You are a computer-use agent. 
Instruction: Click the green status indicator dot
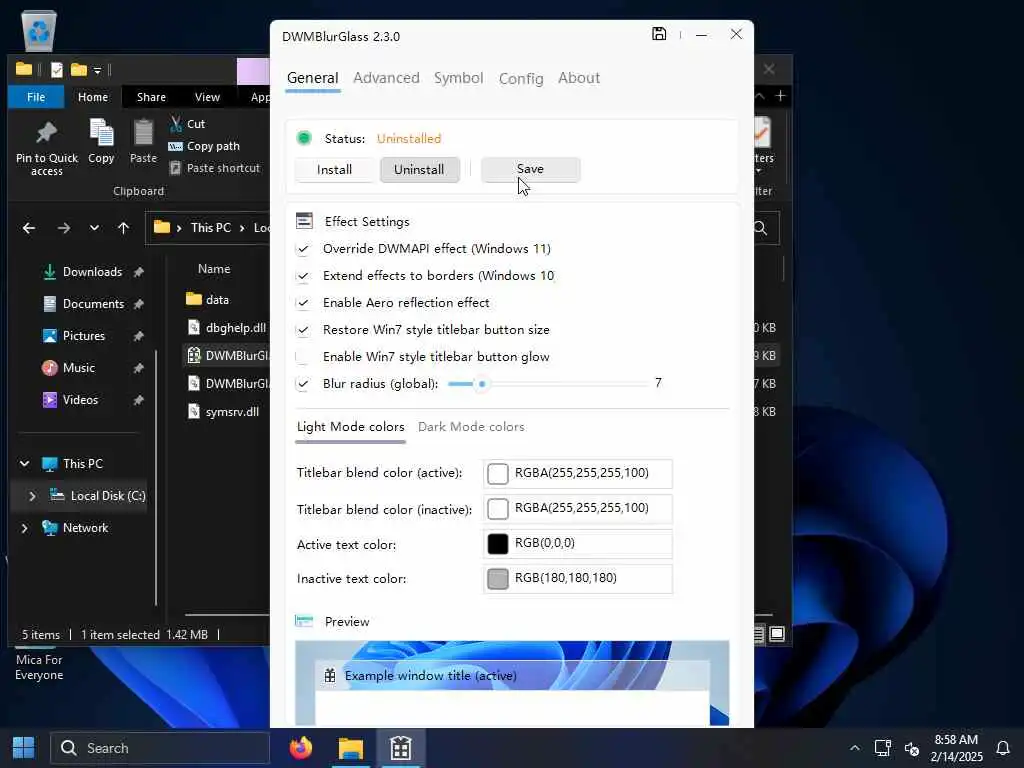click(x=304, y=138)
